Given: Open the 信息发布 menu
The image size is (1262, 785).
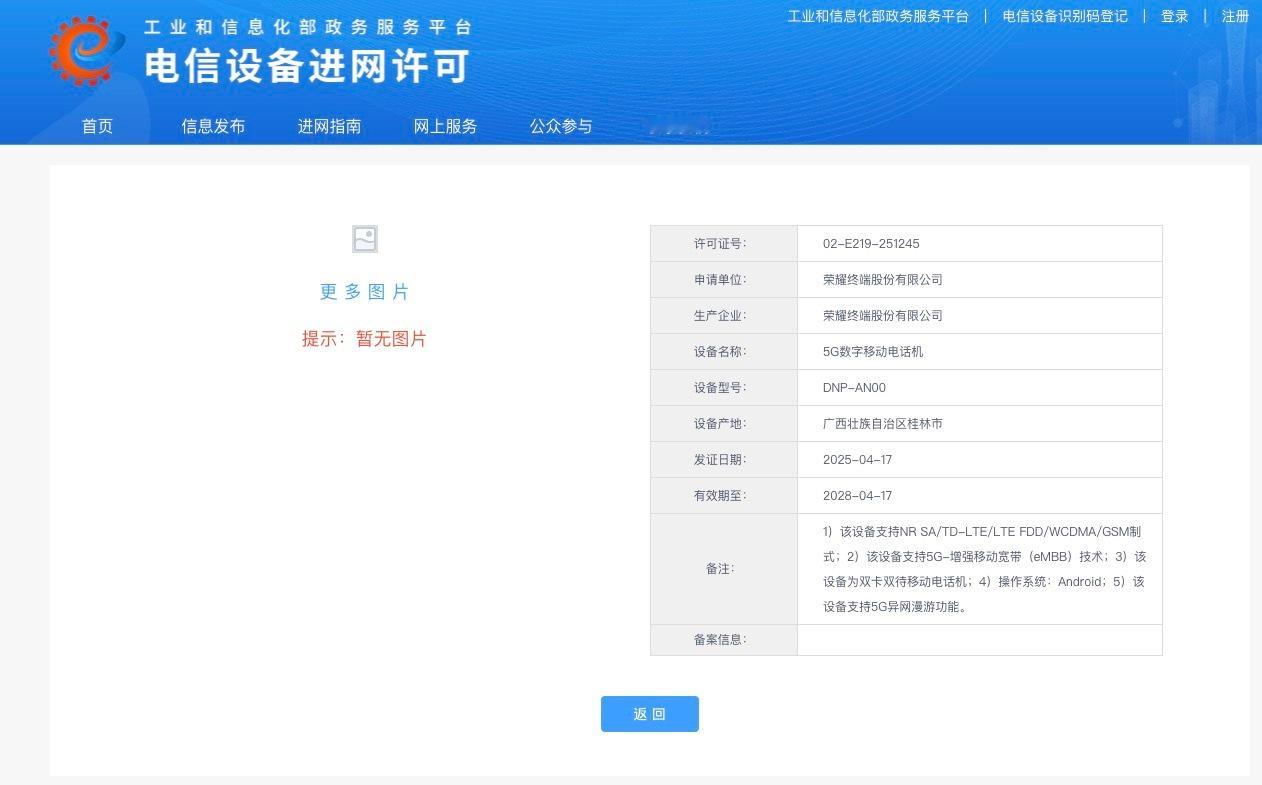Looking at the screenshot, I should [213, 126].
